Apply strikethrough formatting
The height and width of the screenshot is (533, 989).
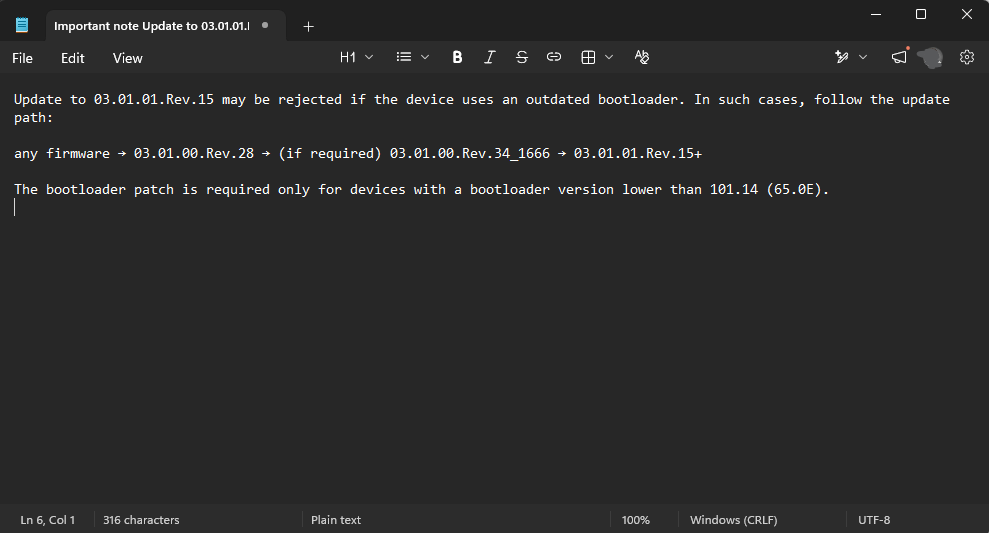point(522,57)
